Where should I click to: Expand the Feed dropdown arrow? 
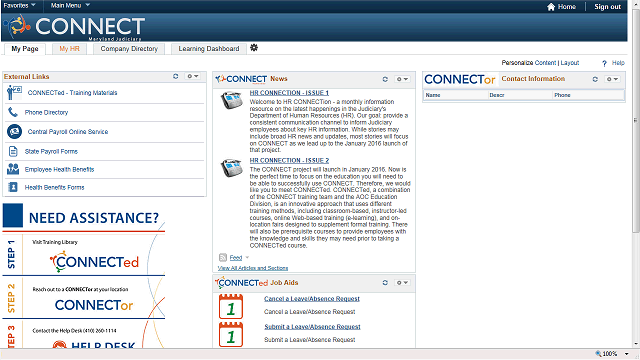click(247, 258)
